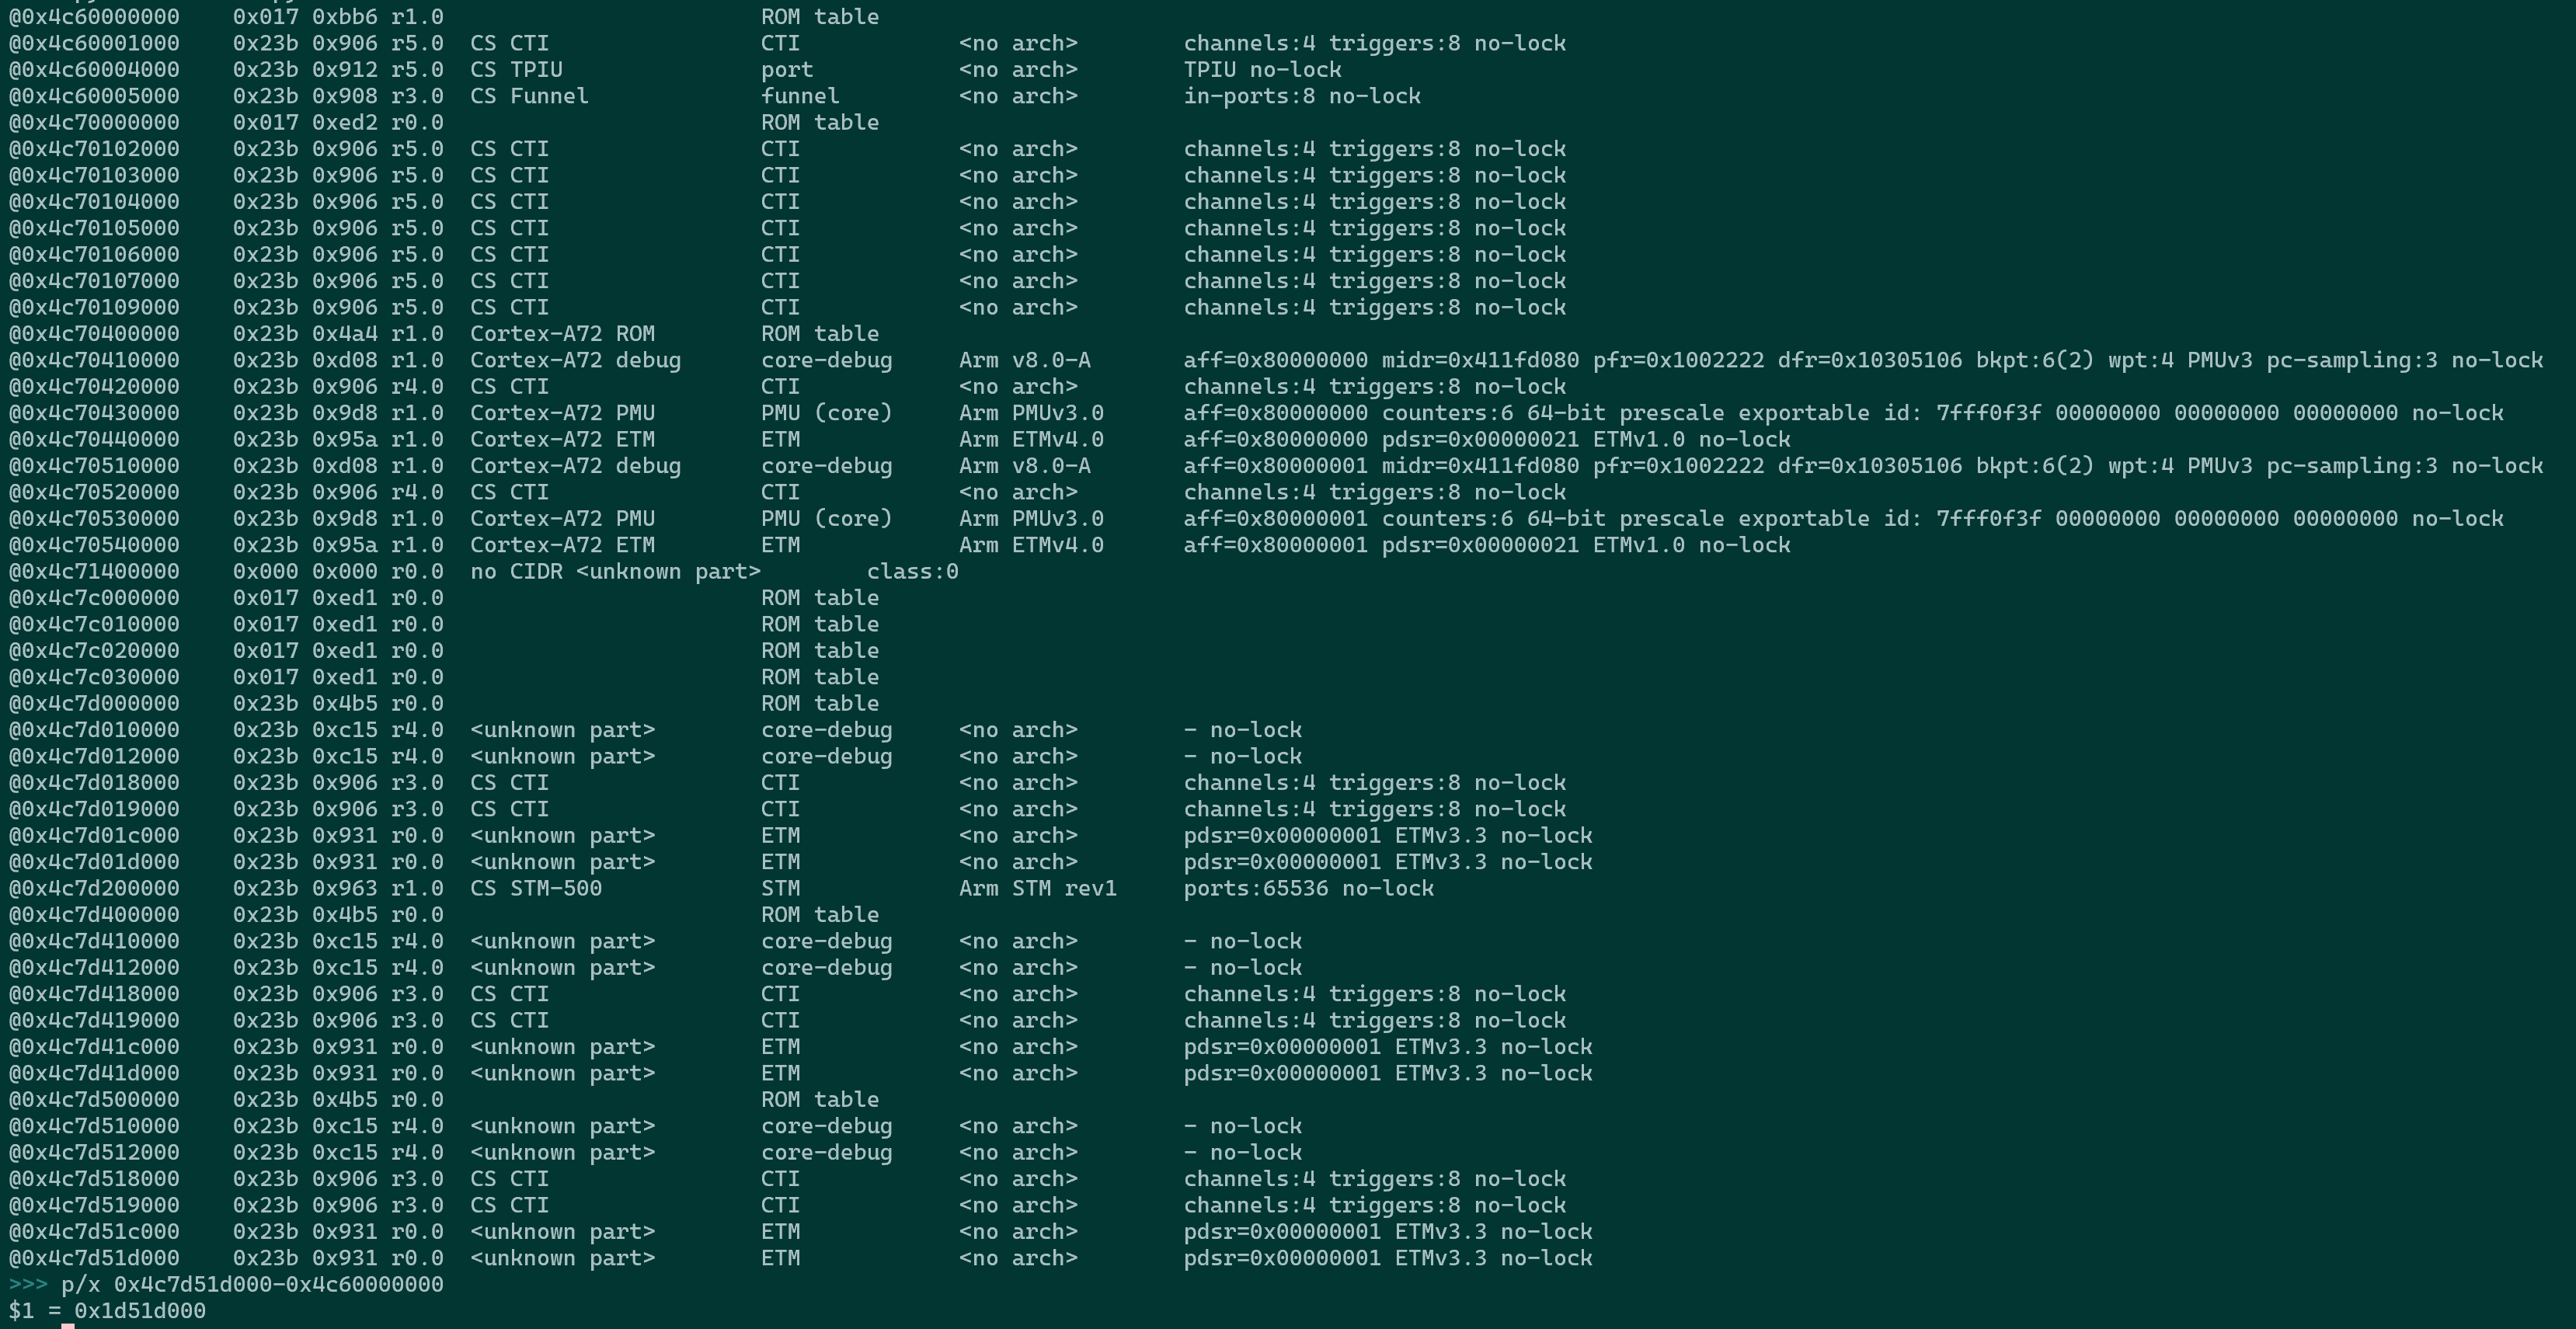Select the address @0x4c60001000
The width and height of the screenshot is (2576, 1329).
[x=94, y=43]
